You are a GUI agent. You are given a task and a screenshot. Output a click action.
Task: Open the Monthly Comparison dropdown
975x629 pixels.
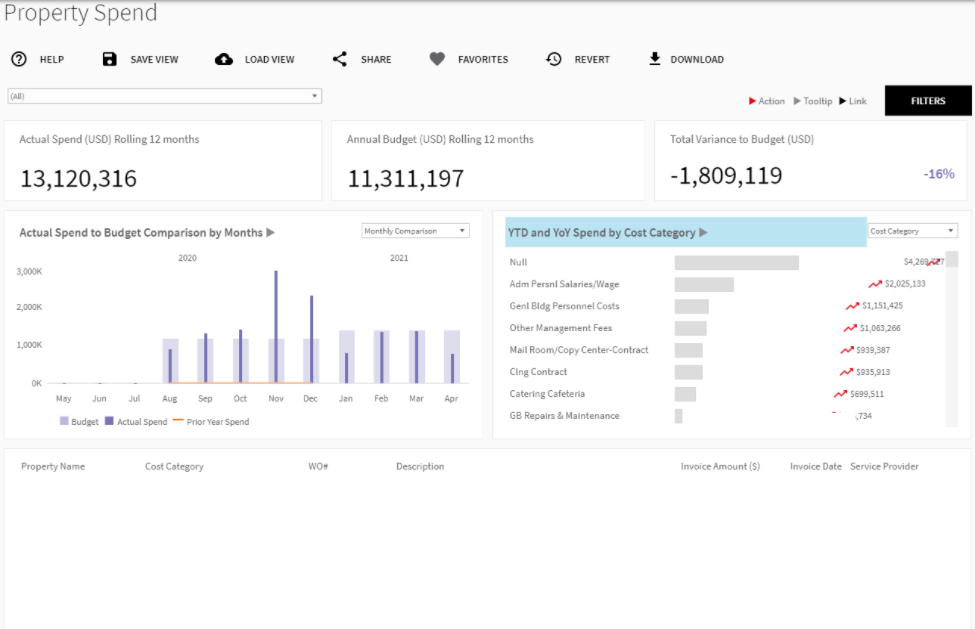point(461,230)
